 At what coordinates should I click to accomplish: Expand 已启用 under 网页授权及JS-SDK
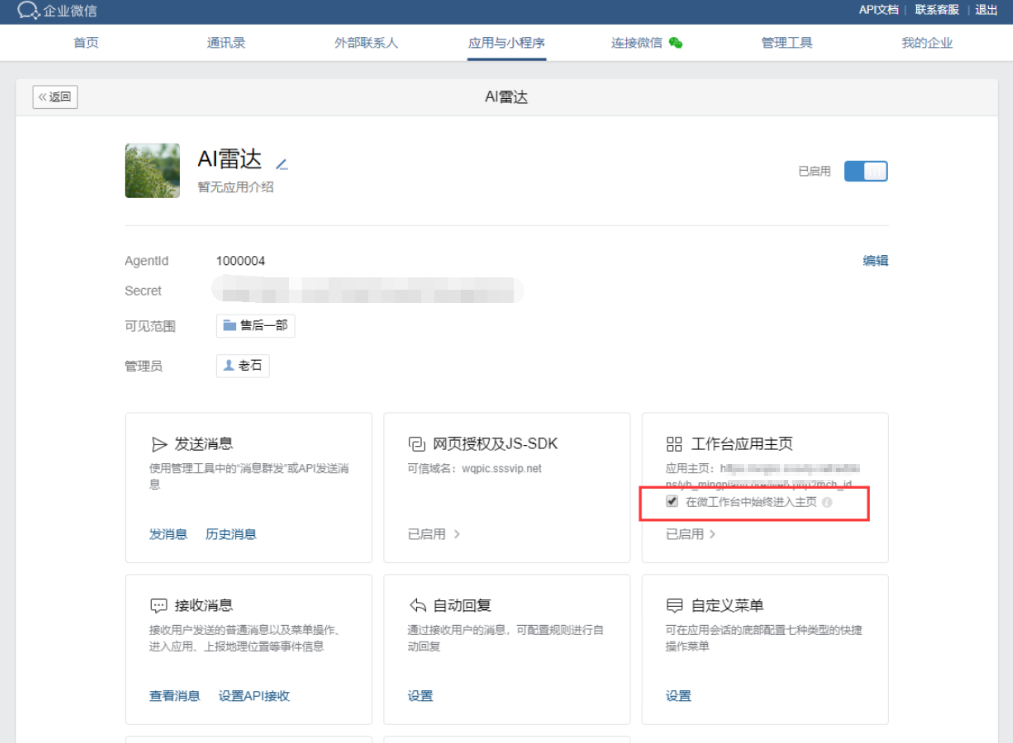(x=433, y=534)
